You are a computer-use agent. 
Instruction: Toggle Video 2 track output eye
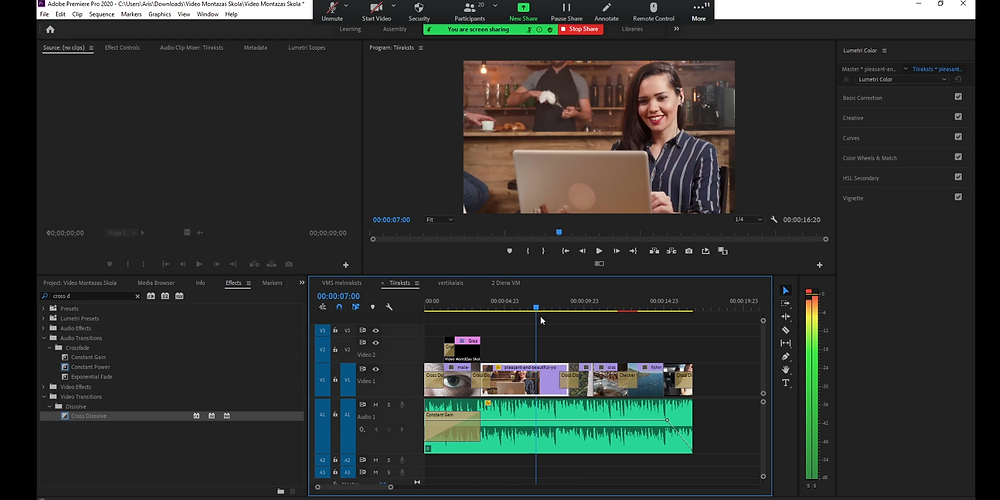click(376, 343)
